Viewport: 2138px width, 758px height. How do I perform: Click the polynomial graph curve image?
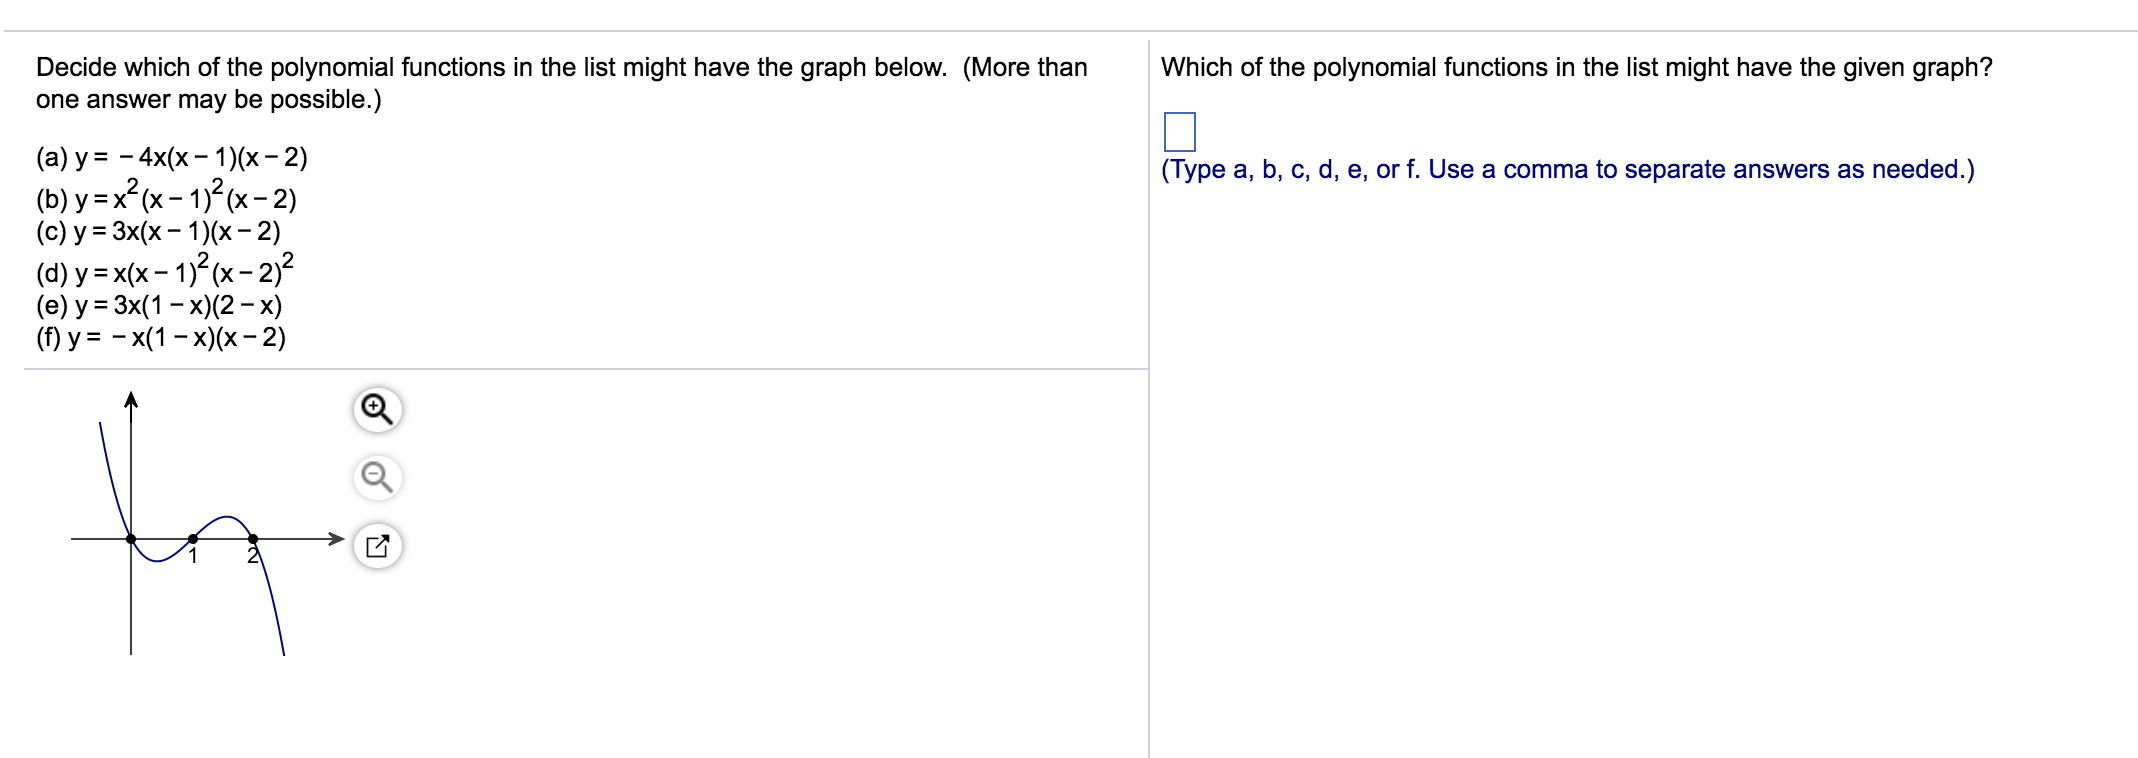pyautogui.click(x=200, y=528)
